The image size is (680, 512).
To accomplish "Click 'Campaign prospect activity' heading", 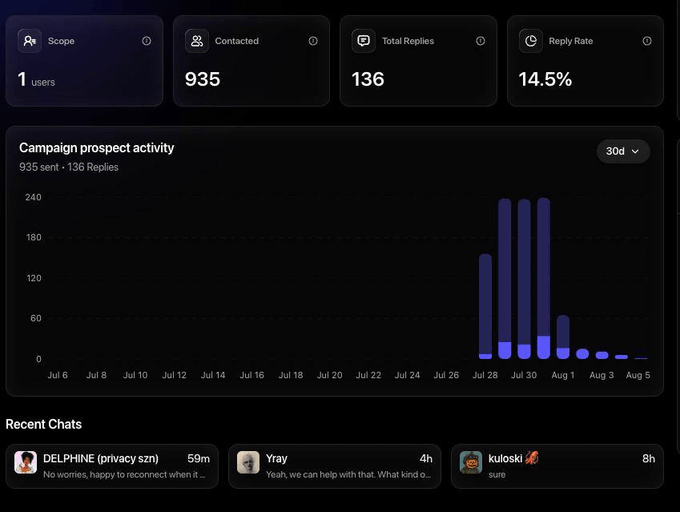I will click(x=97, y=148).
